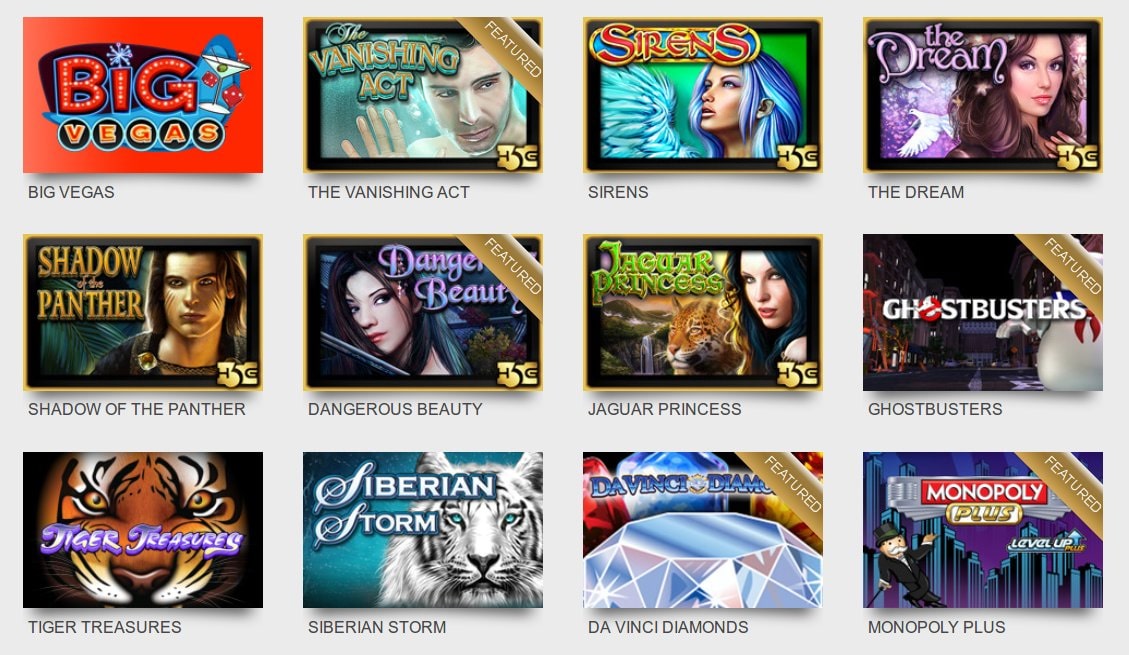Select the Jaguar Princess game image
Image resolution: width=1129 pixels, height=655 pixels.
pos(703,312)
